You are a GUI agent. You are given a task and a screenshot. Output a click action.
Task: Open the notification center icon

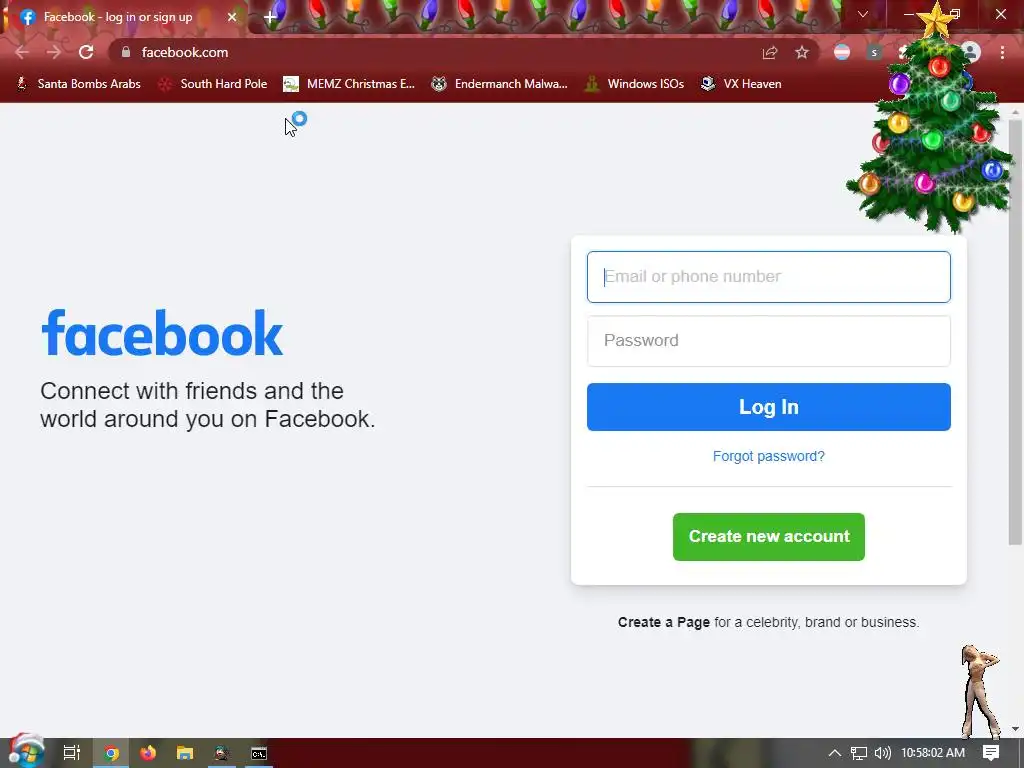tap(991, 753)
